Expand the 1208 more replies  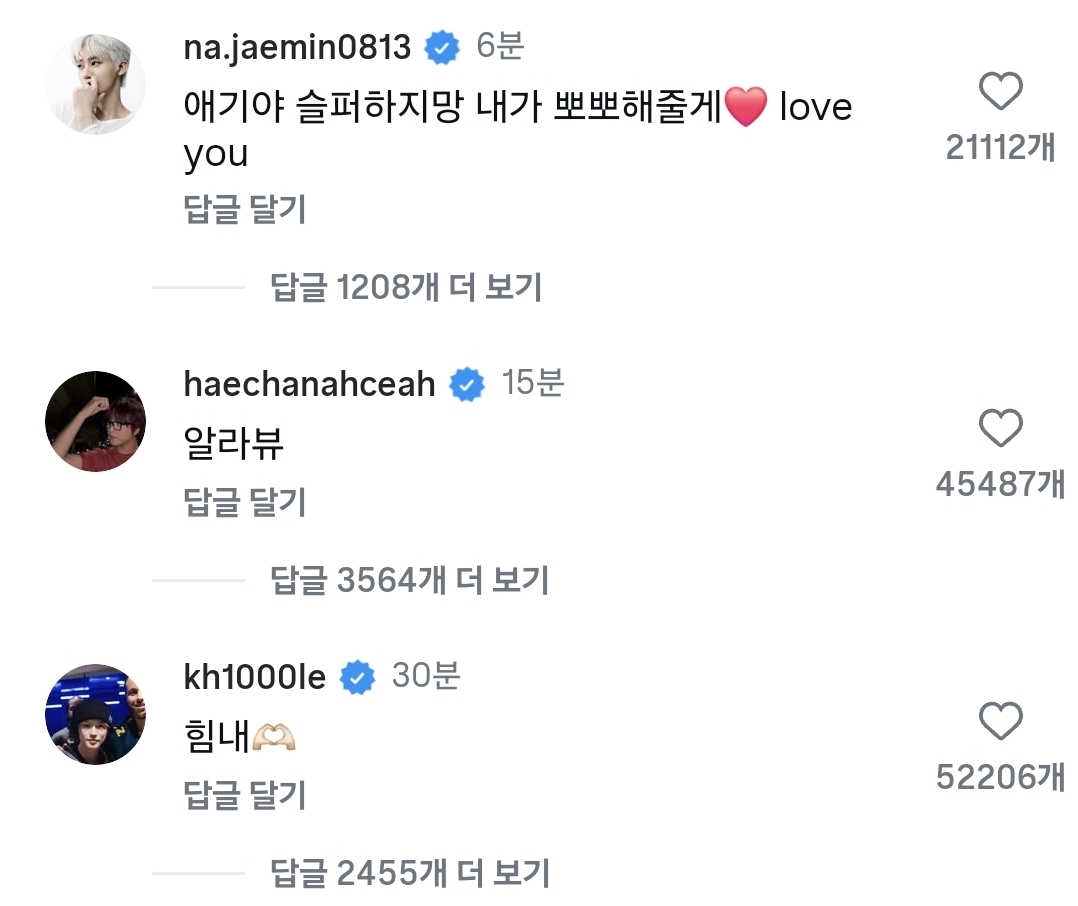[x=405, y=288]
